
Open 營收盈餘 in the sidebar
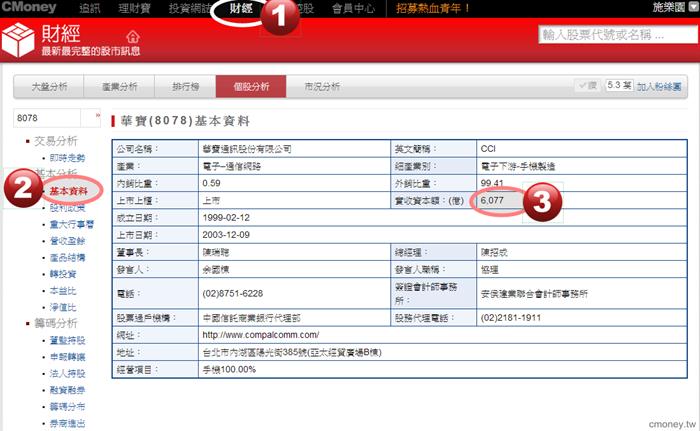67,241
